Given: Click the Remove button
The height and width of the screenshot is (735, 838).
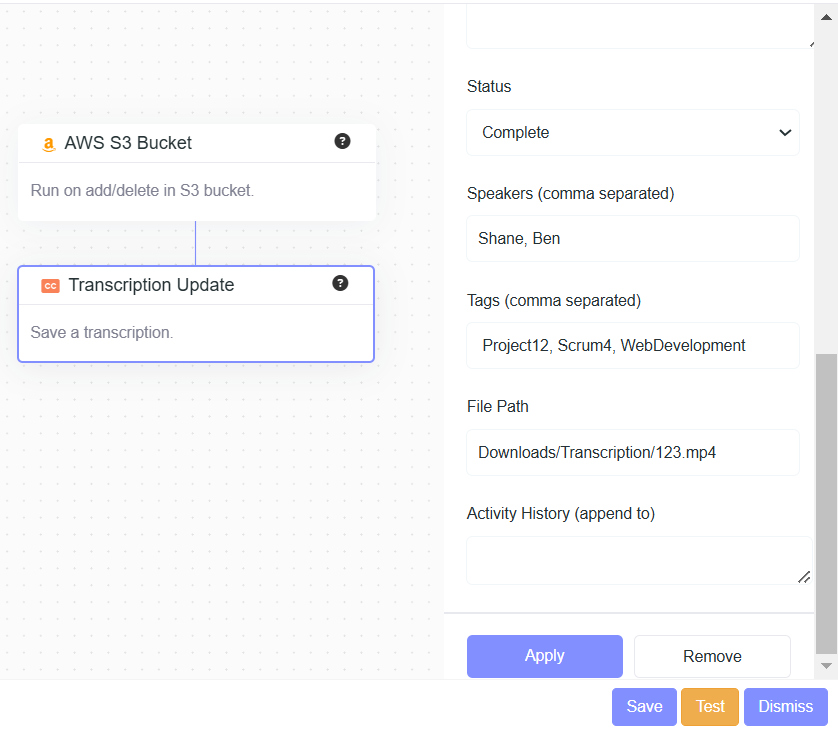Looking at the screenshot, I should [712, 656].
